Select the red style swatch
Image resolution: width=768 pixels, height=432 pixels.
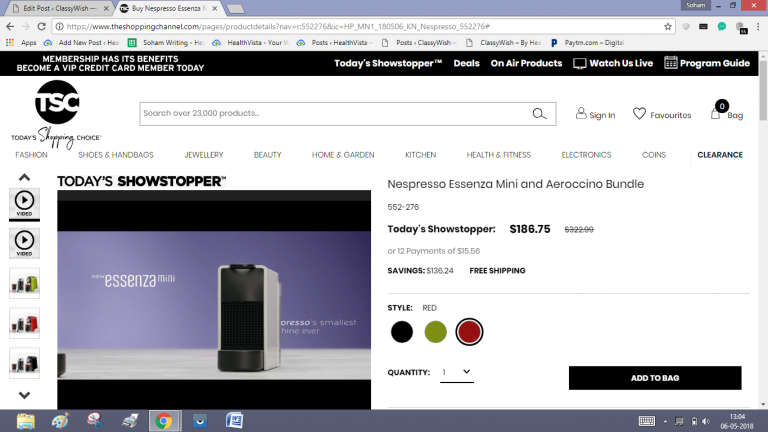469,332
